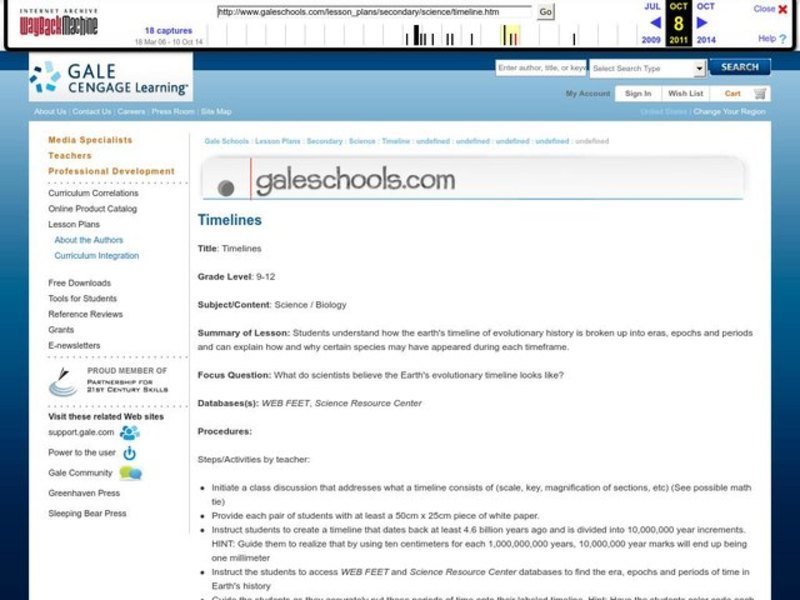
Task: Open the Wish List
Action: click(x=685, y=93)
